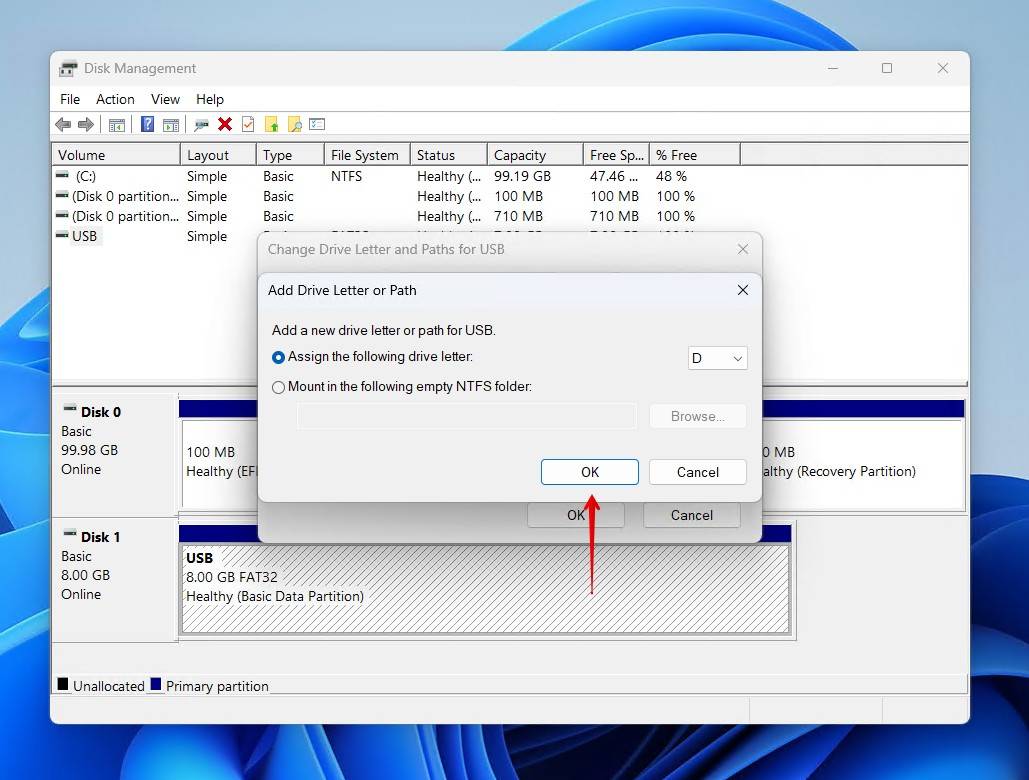Click the Show/Hide Console Tree icon
This screenshot has height=780, width=1029.
[117, 124]
